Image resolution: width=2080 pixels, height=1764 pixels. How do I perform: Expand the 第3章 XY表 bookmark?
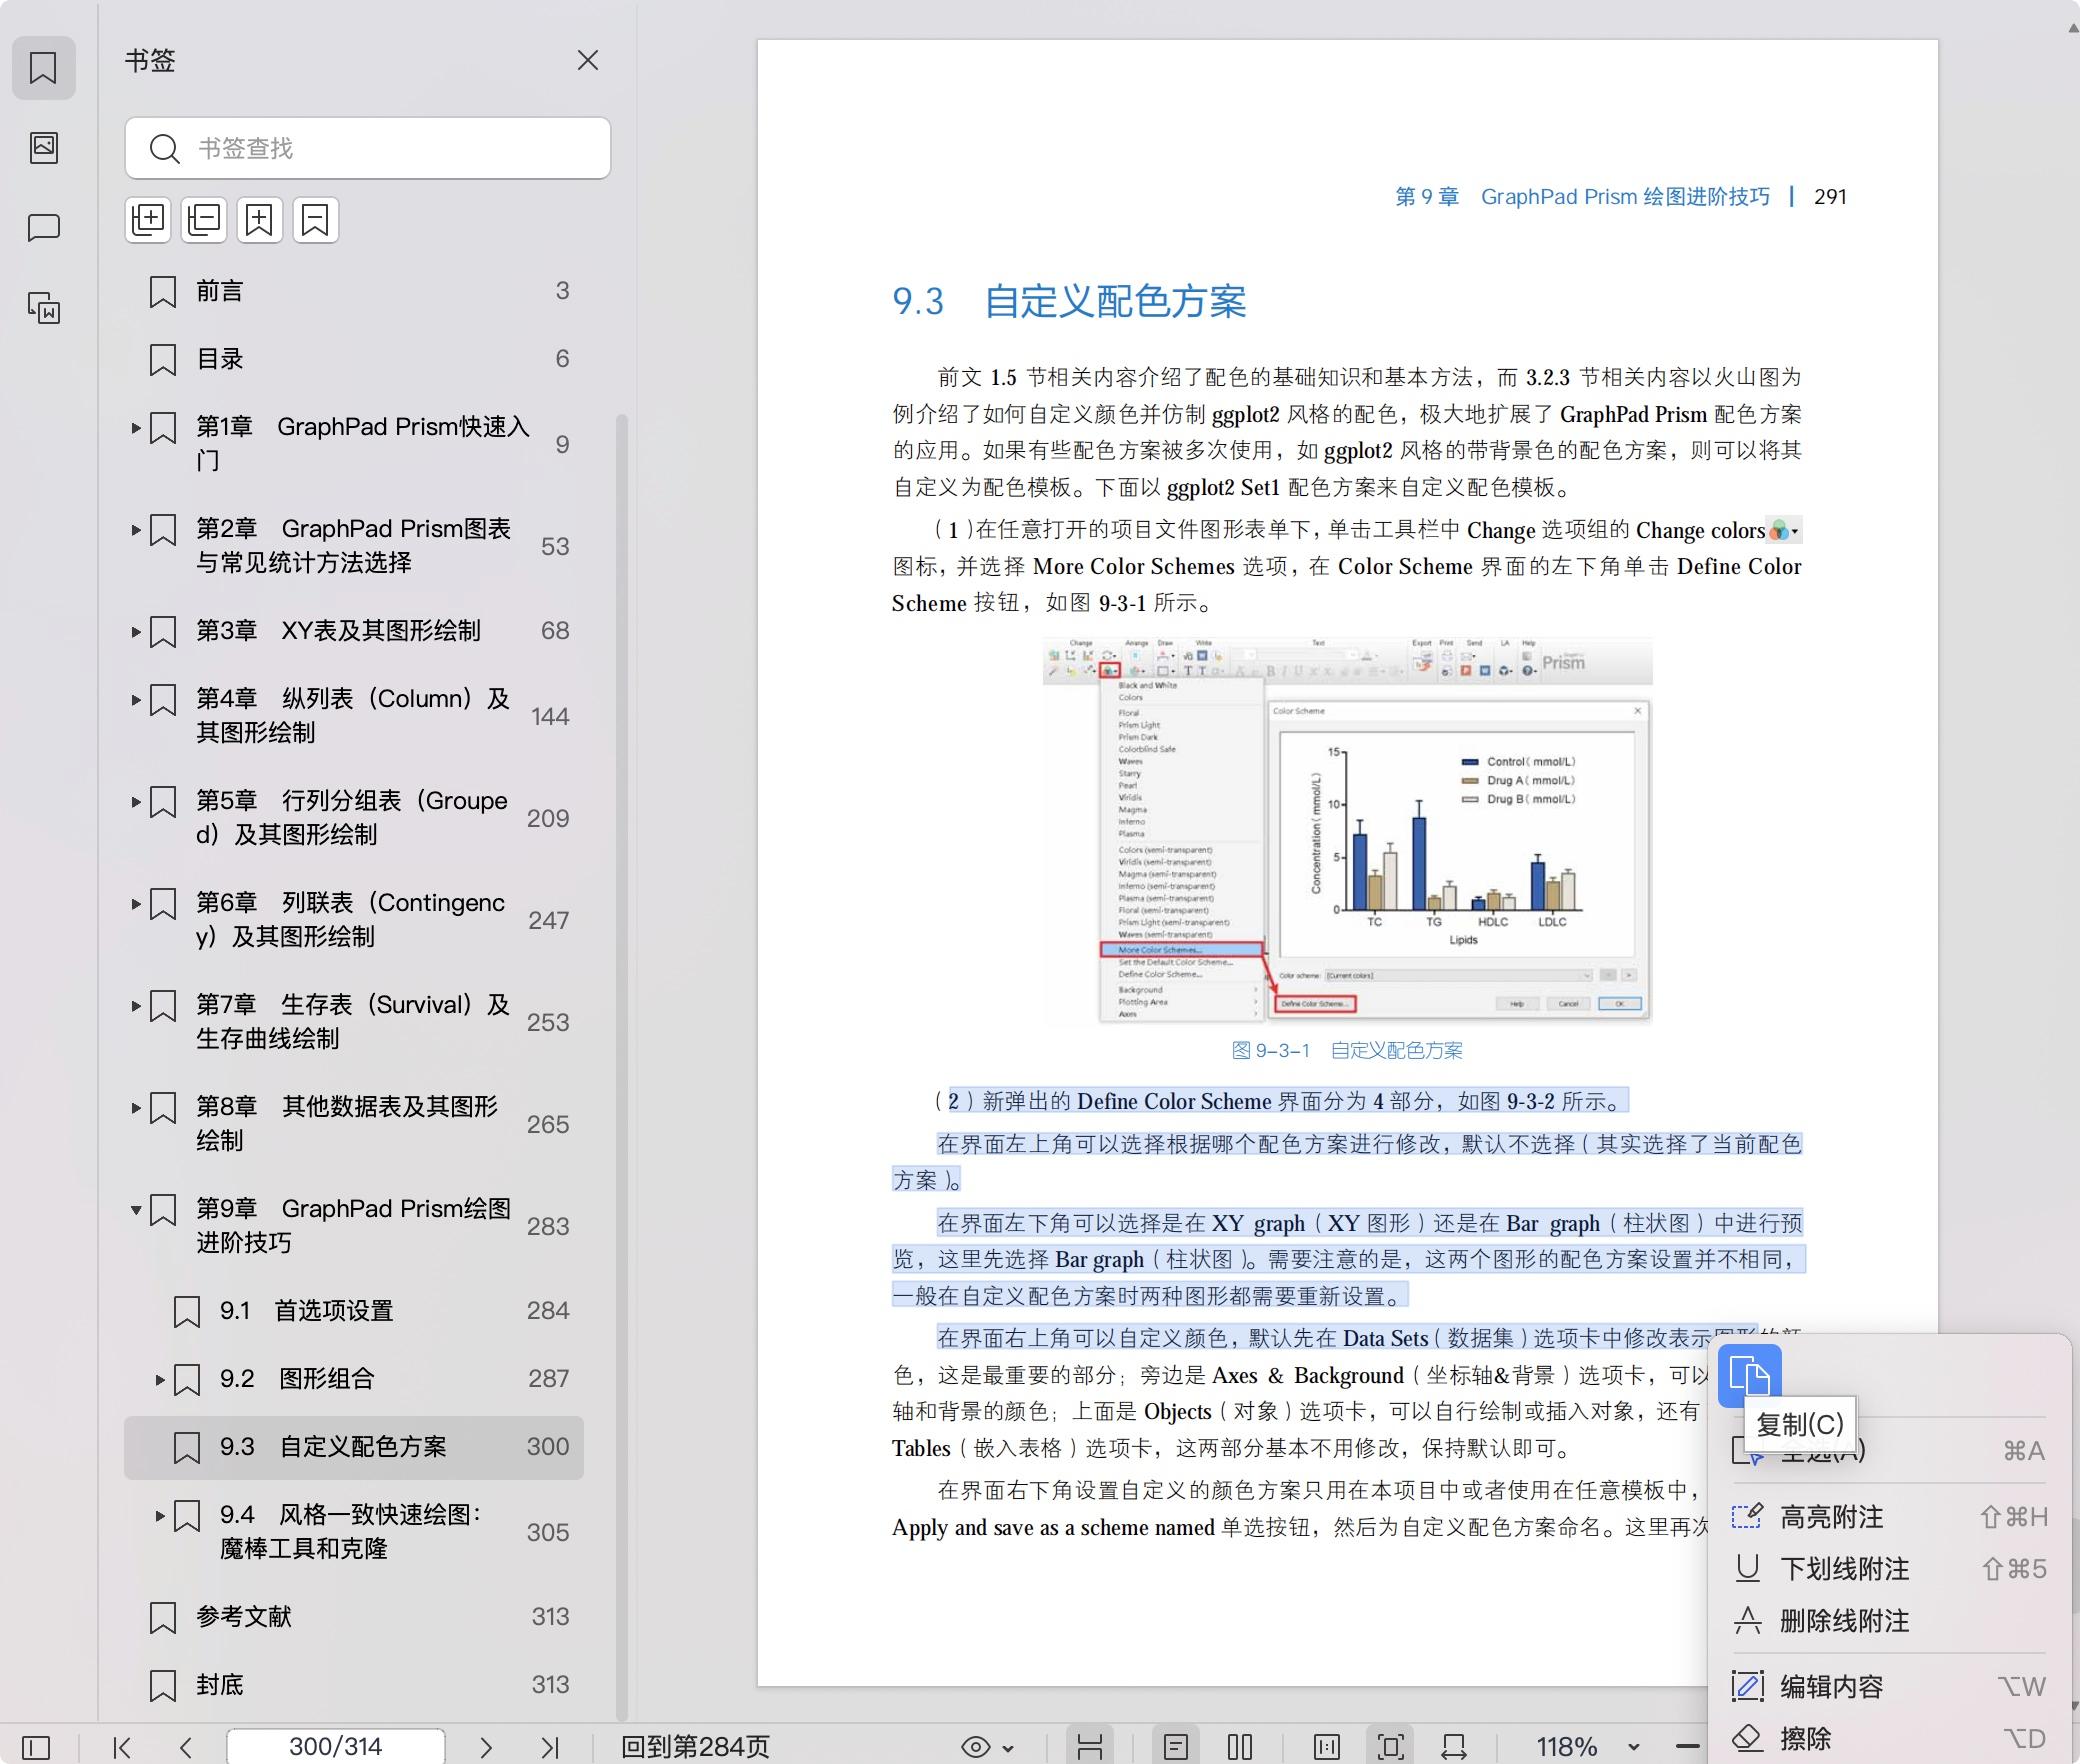pyautogui.click(x=136, y=631)
